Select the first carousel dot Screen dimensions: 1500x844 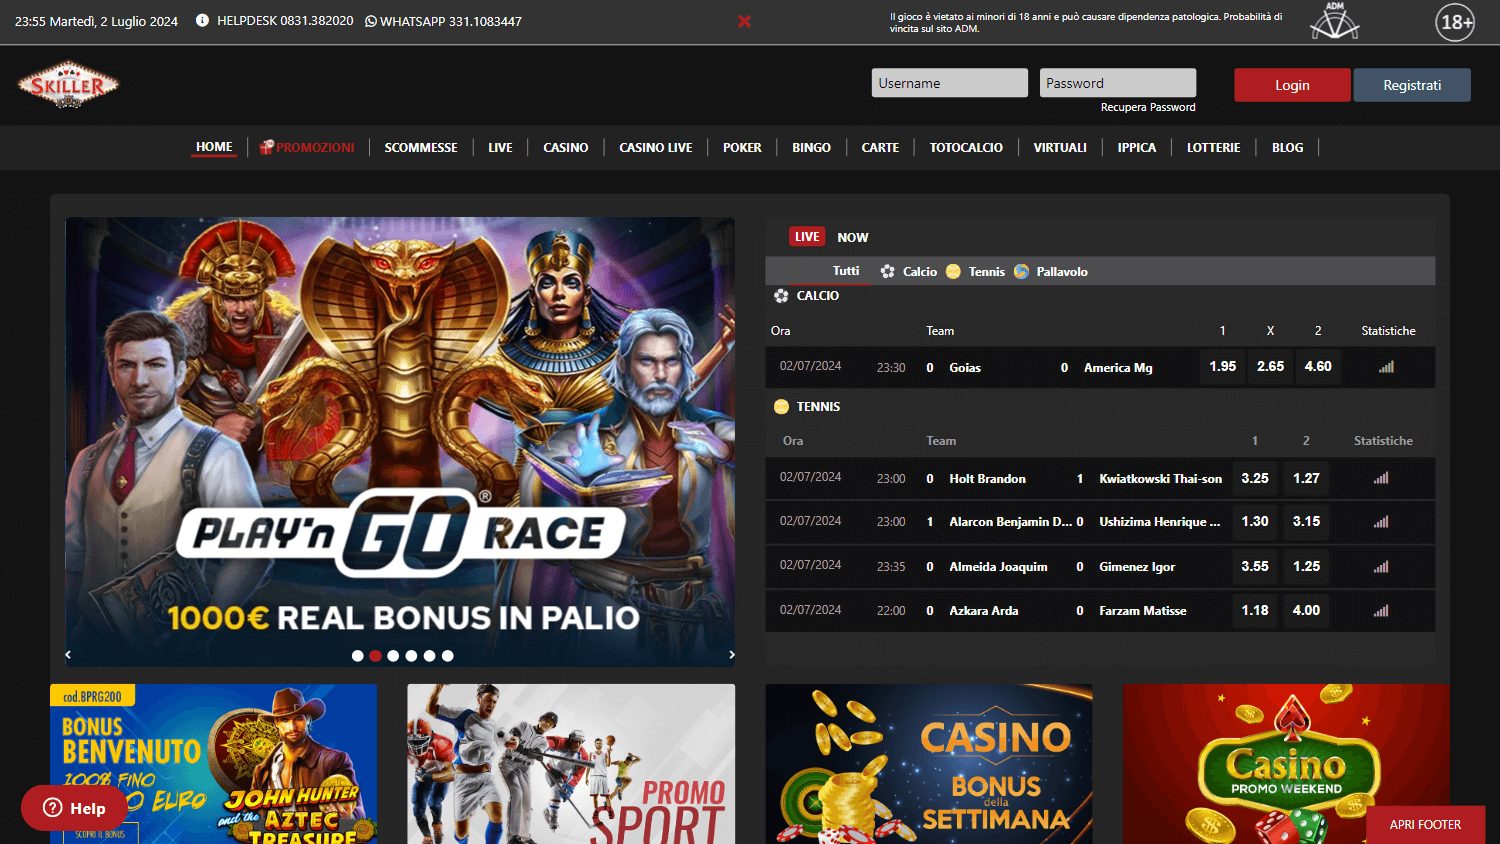pyautogui.click(x=357, y=656)
